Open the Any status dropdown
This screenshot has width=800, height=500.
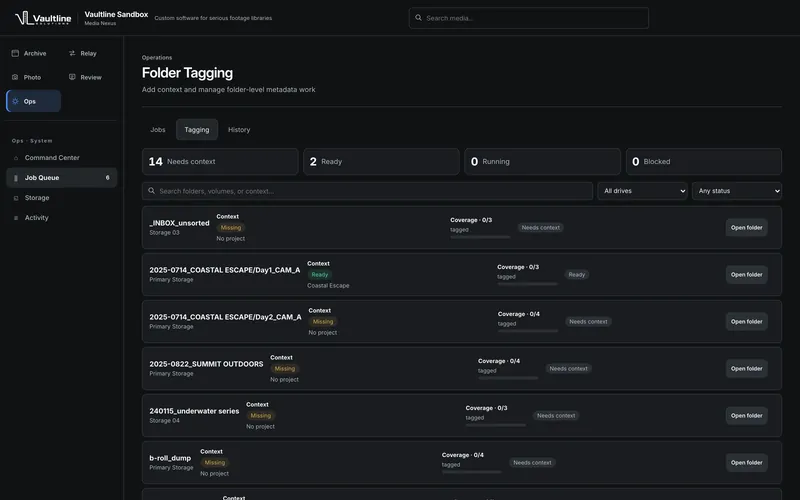point(737,191)
